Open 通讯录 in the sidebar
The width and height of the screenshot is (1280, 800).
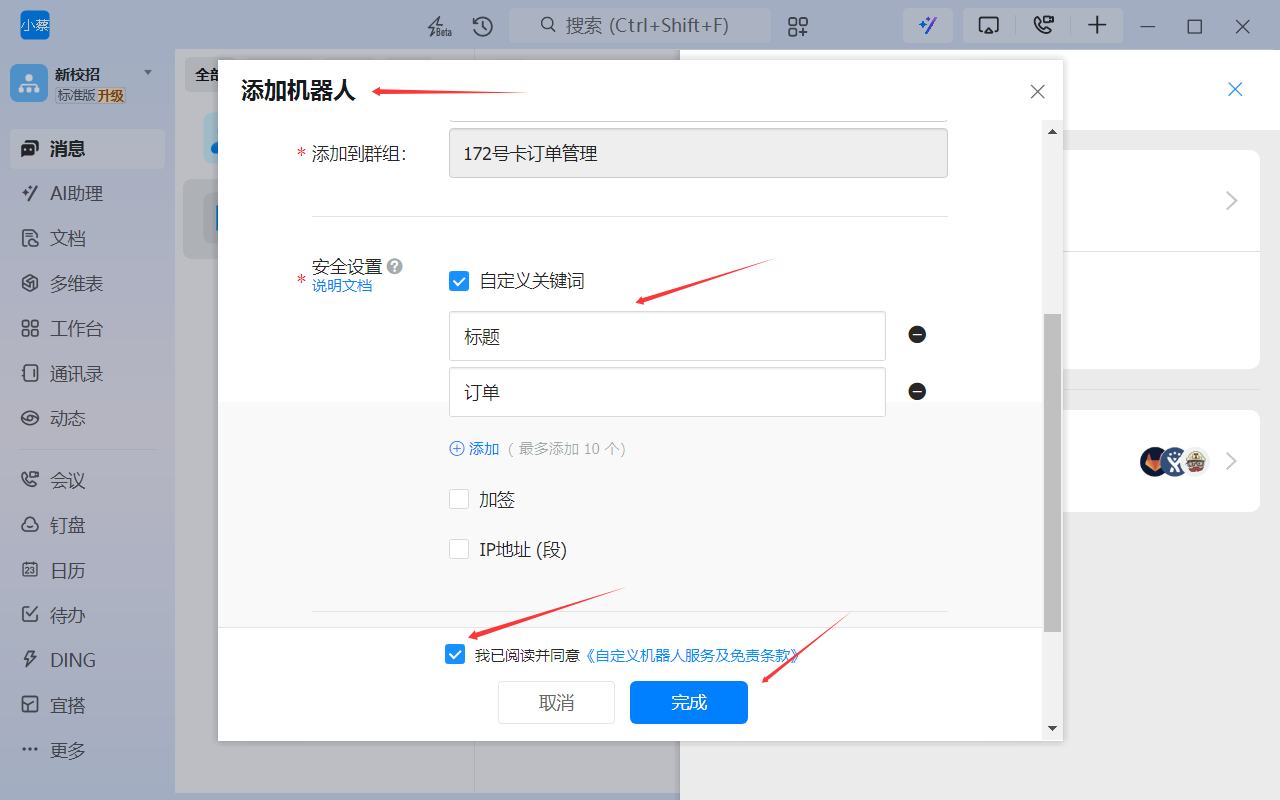pyautogui.click(x=87, y=374)
